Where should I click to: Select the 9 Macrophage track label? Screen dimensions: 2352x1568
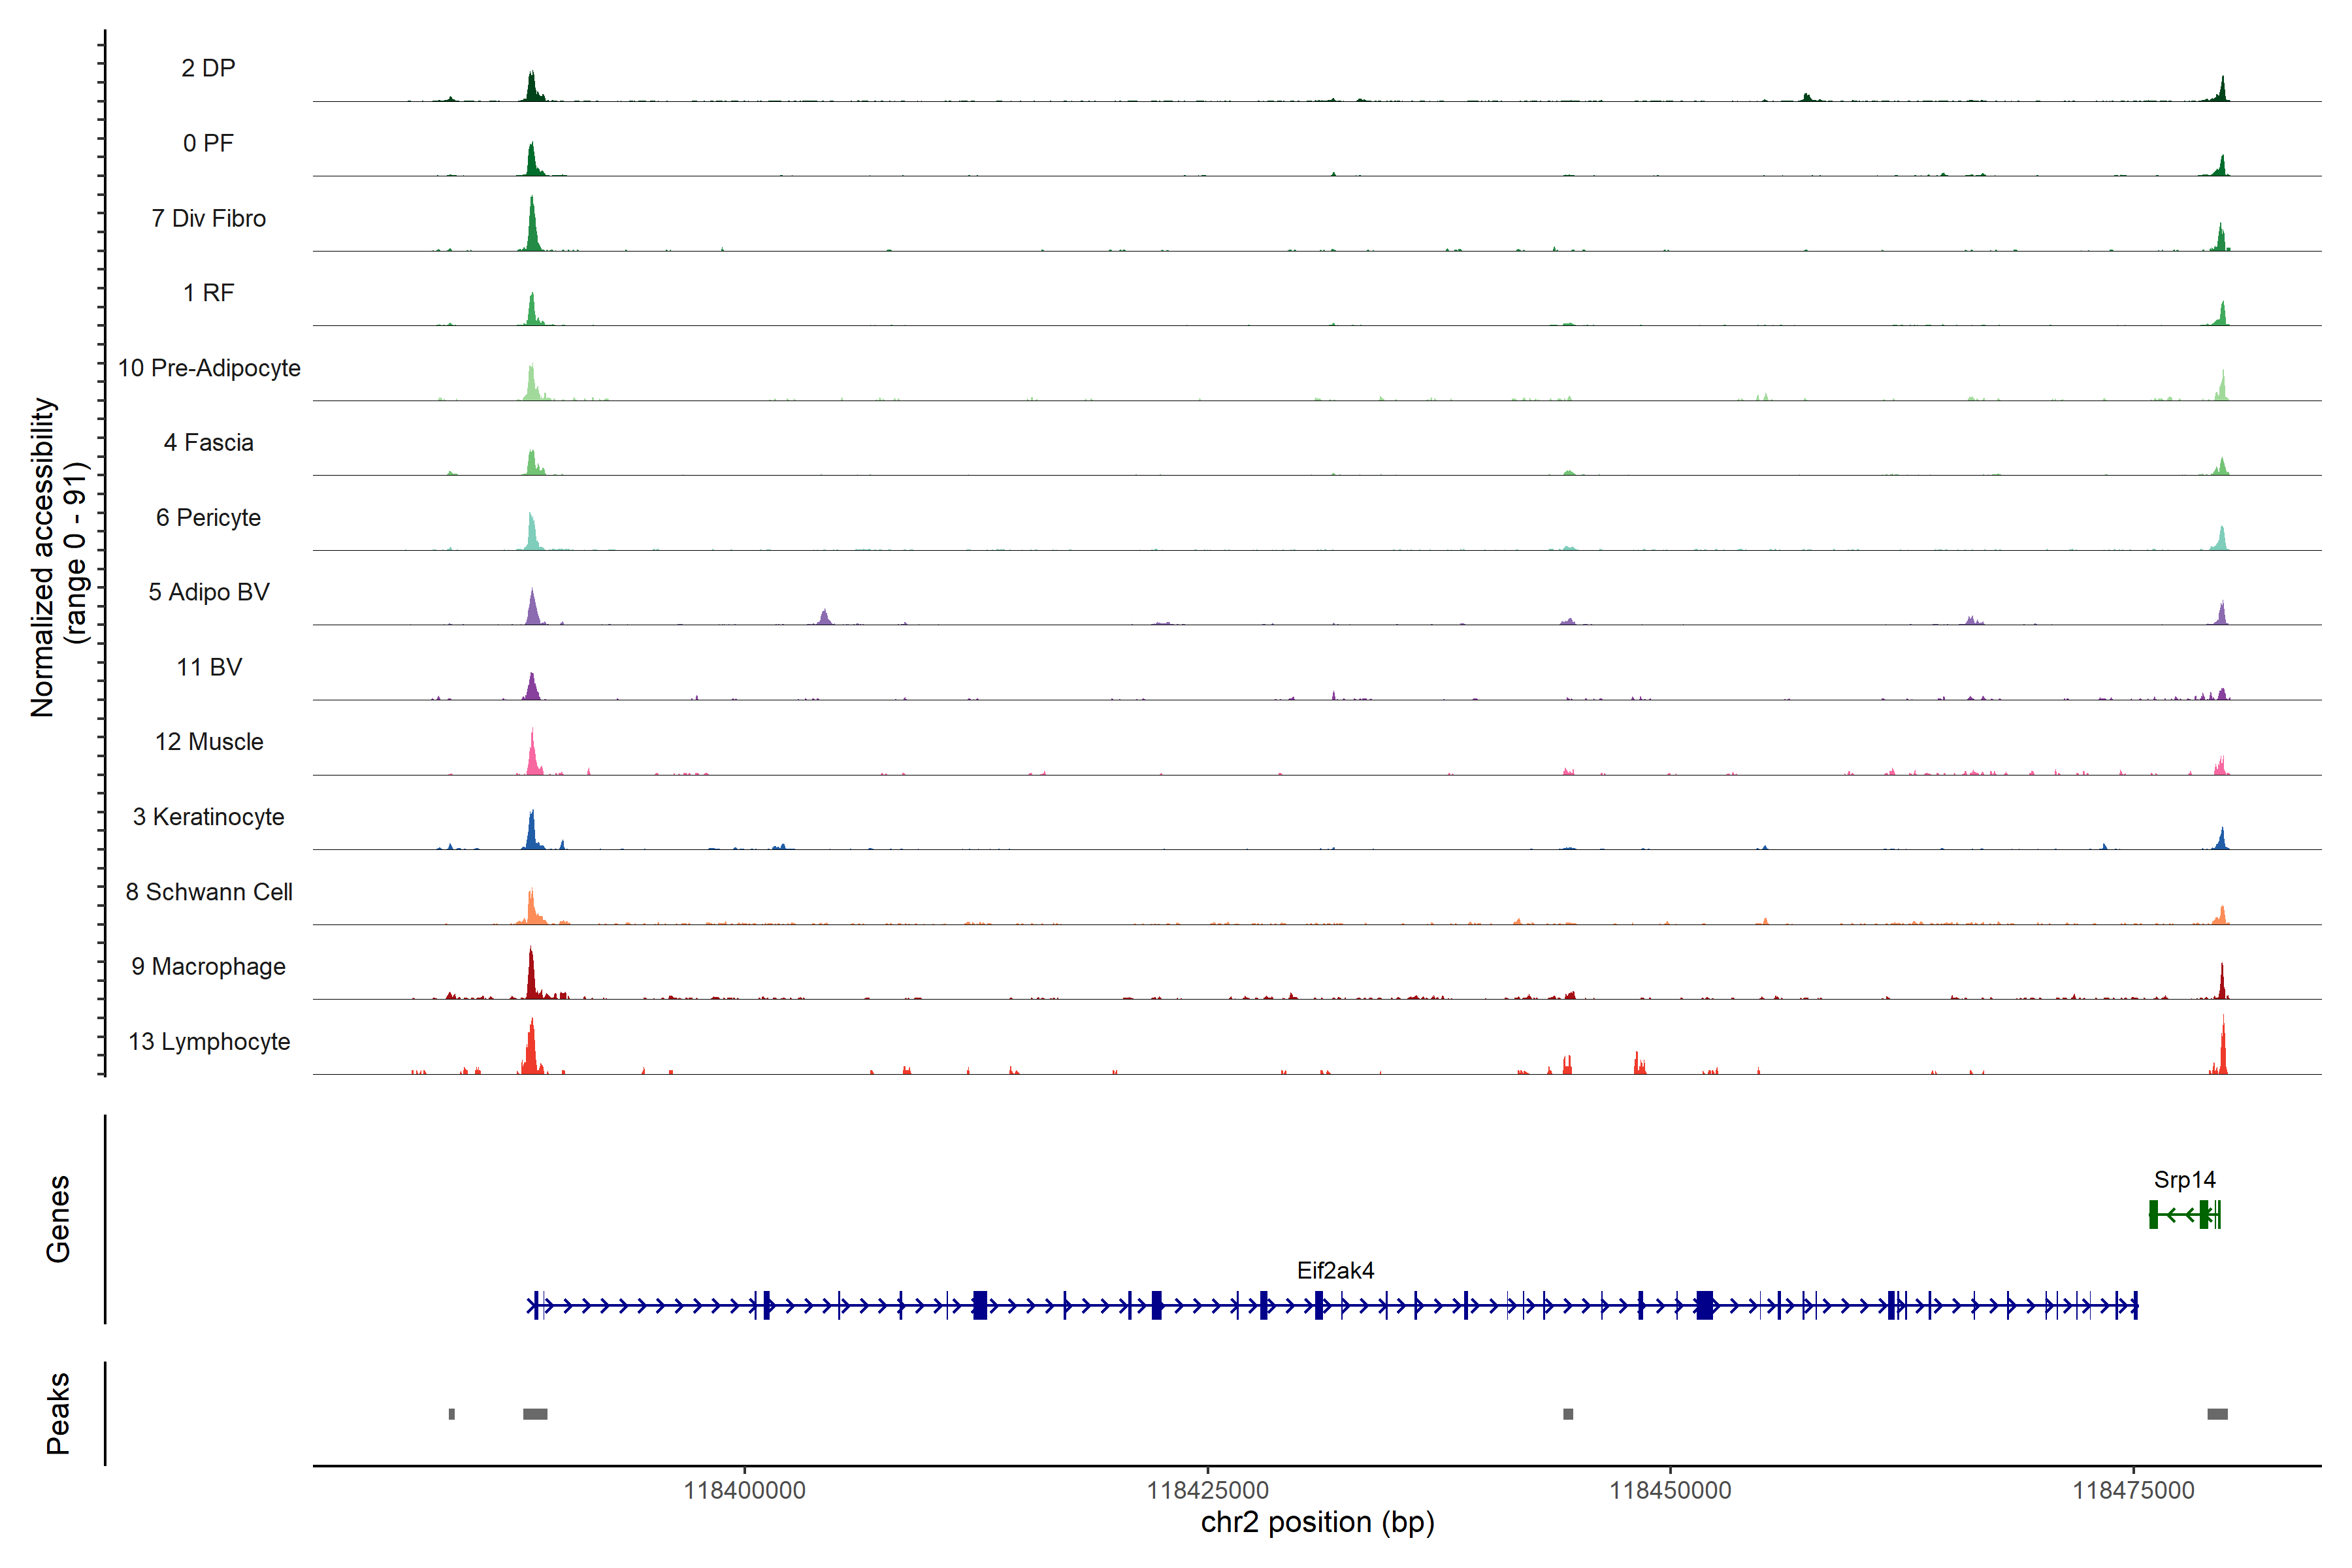click(x=208, y=966)
